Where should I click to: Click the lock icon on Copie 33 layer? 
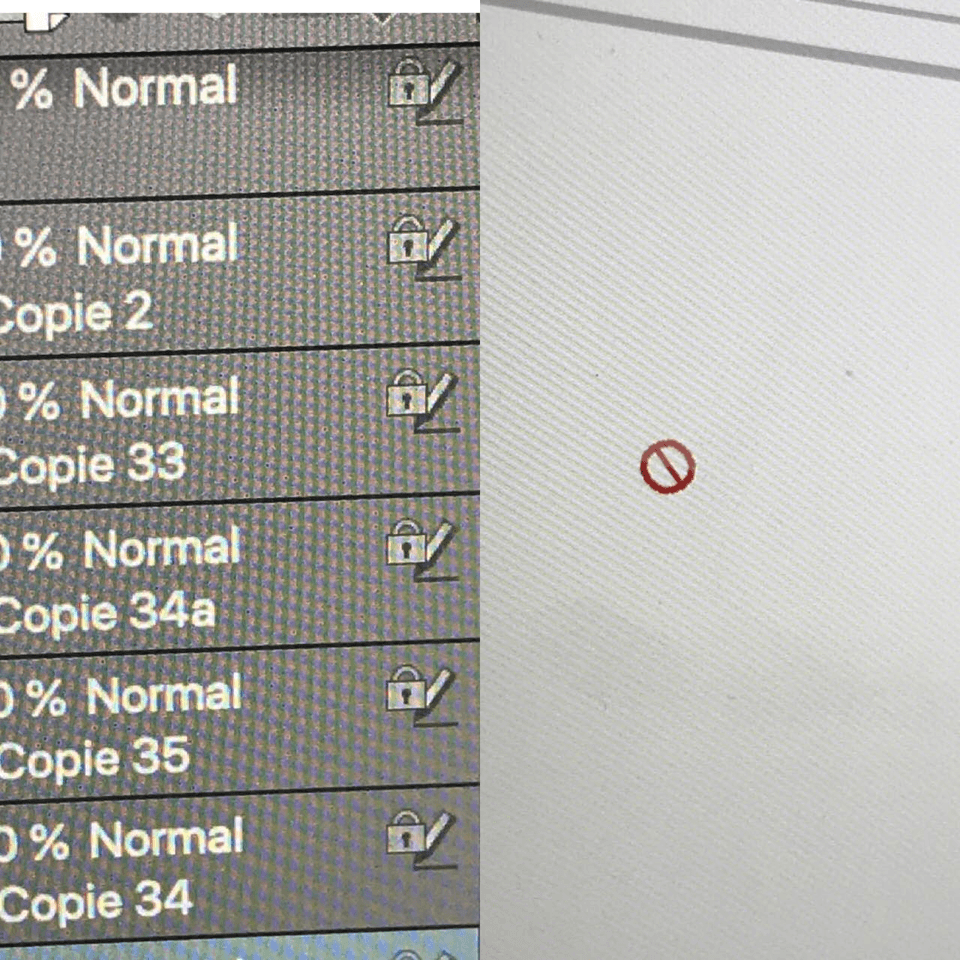point(406,393)
